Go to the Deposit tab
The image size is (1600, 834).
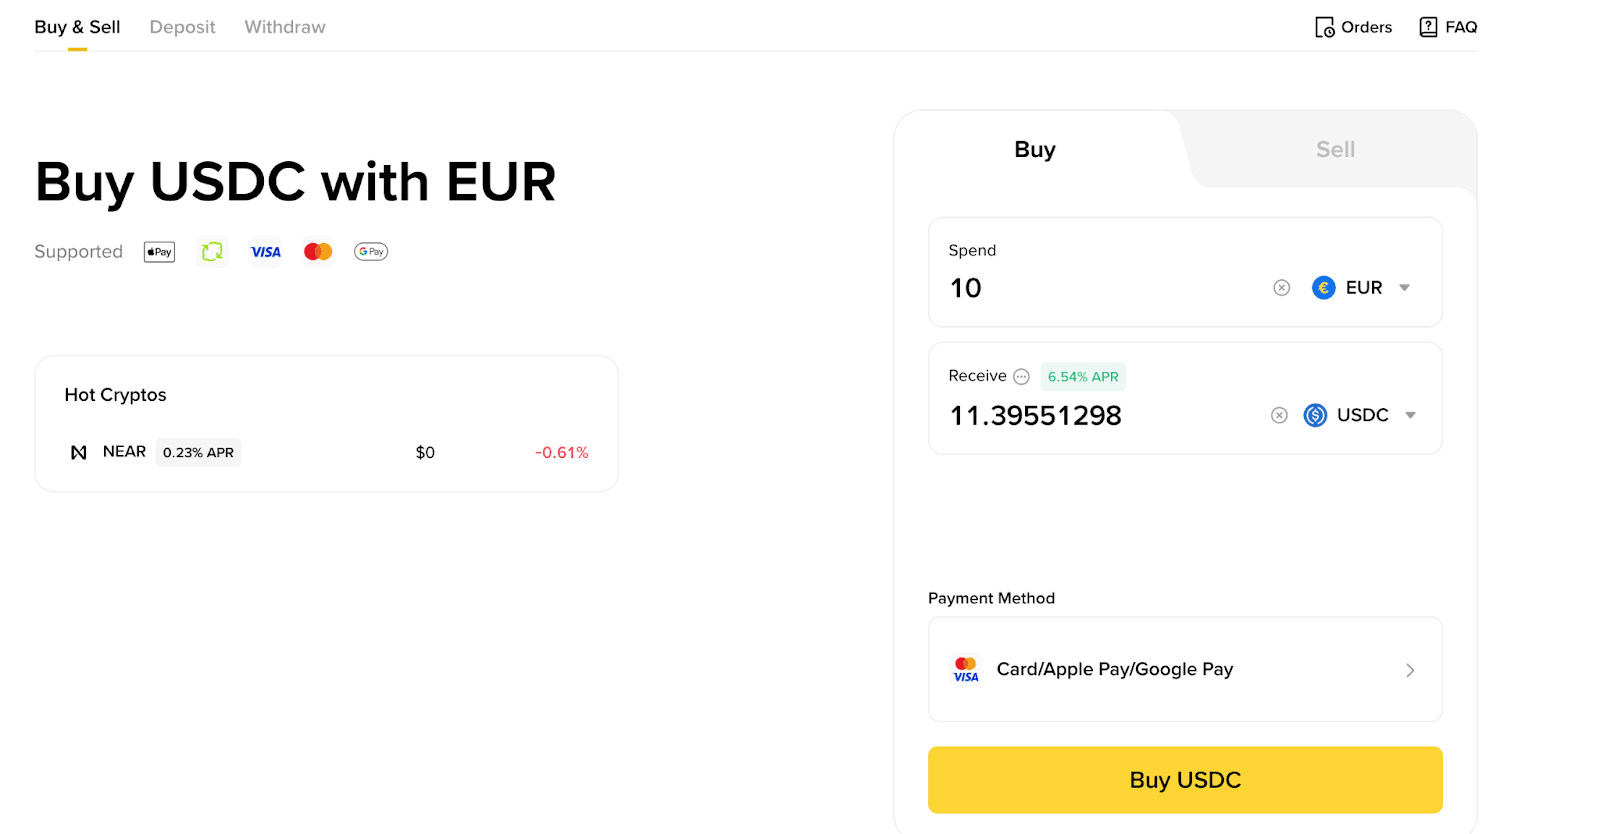182,27
